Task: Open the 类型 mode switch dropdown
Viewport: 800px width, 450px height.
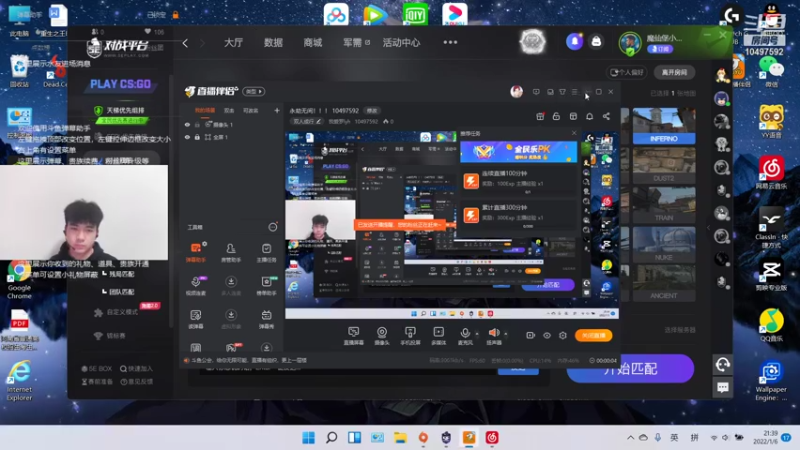Action: (x=254, y=91)
